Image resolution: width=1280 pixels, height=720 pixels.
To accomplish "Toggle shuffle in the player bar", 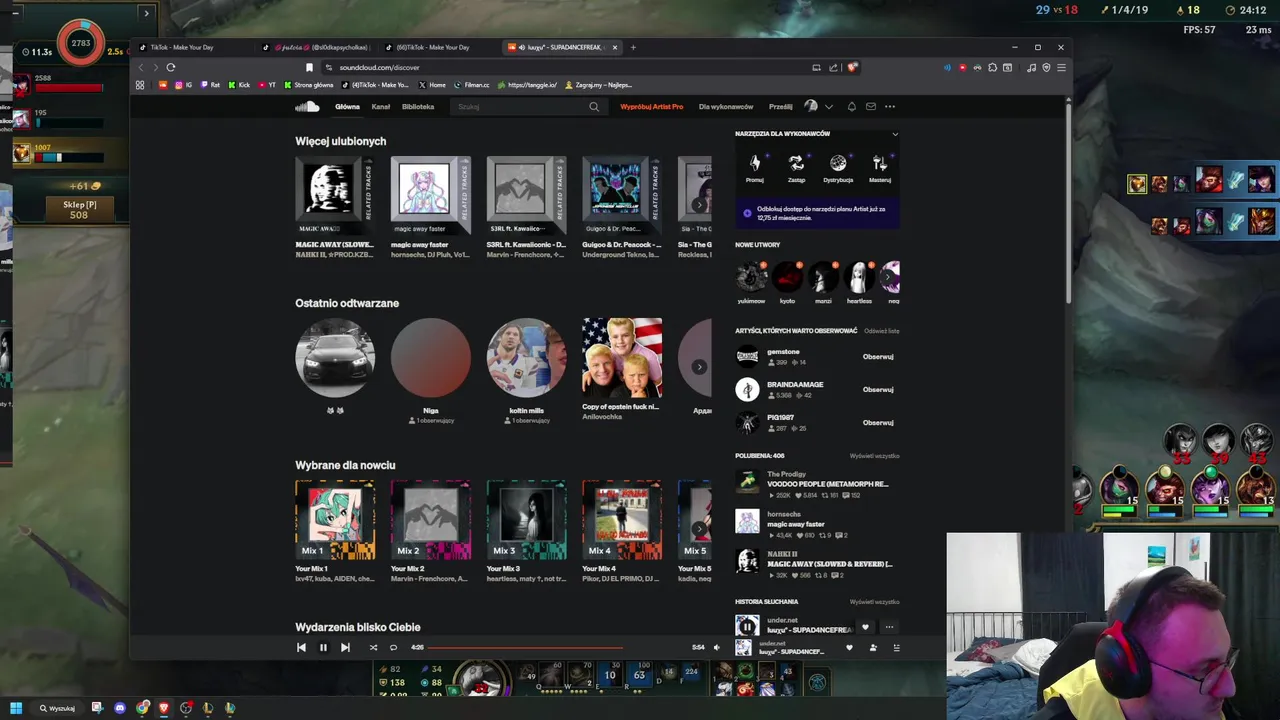I will click(x=373, y=647).
